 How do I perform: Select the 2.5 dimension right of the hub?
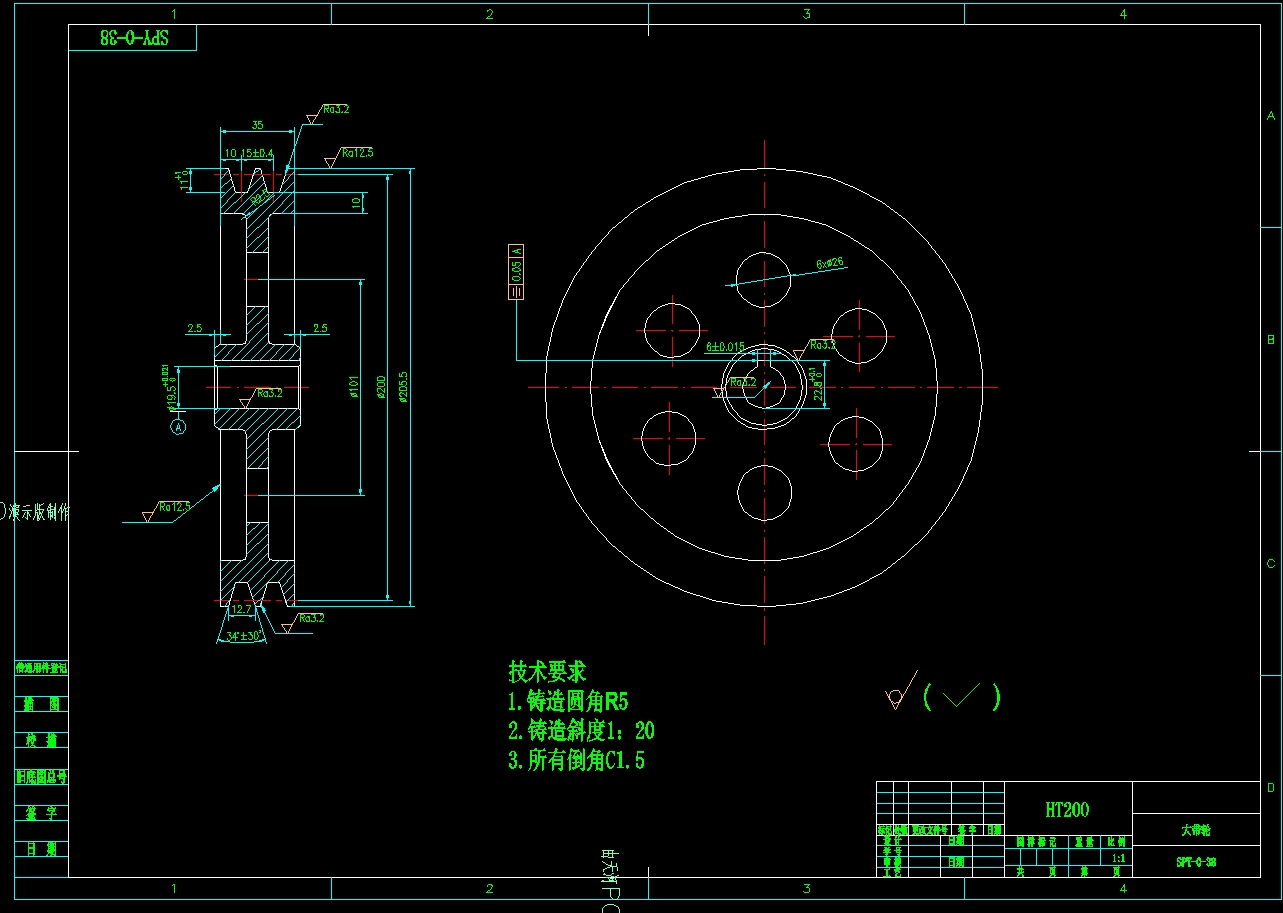[321, 328]
